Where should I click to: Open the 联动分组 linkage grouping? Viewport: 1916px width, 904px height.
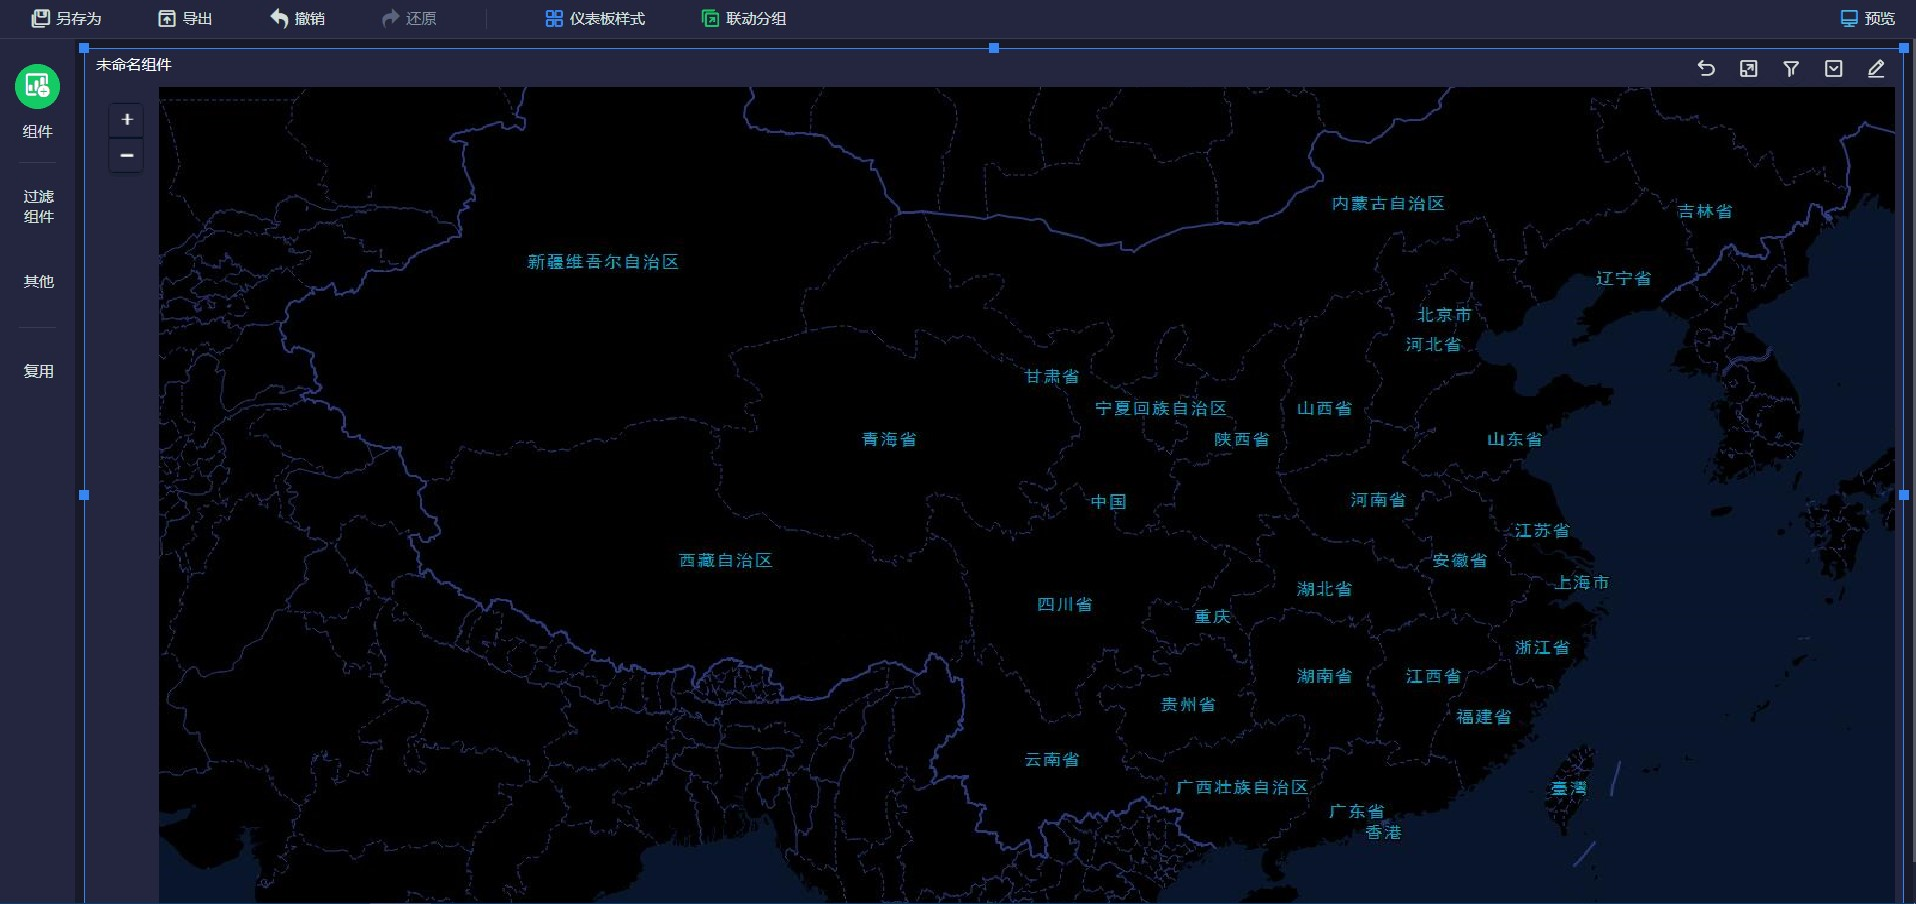pyautogui.click(x=744, y=18)
